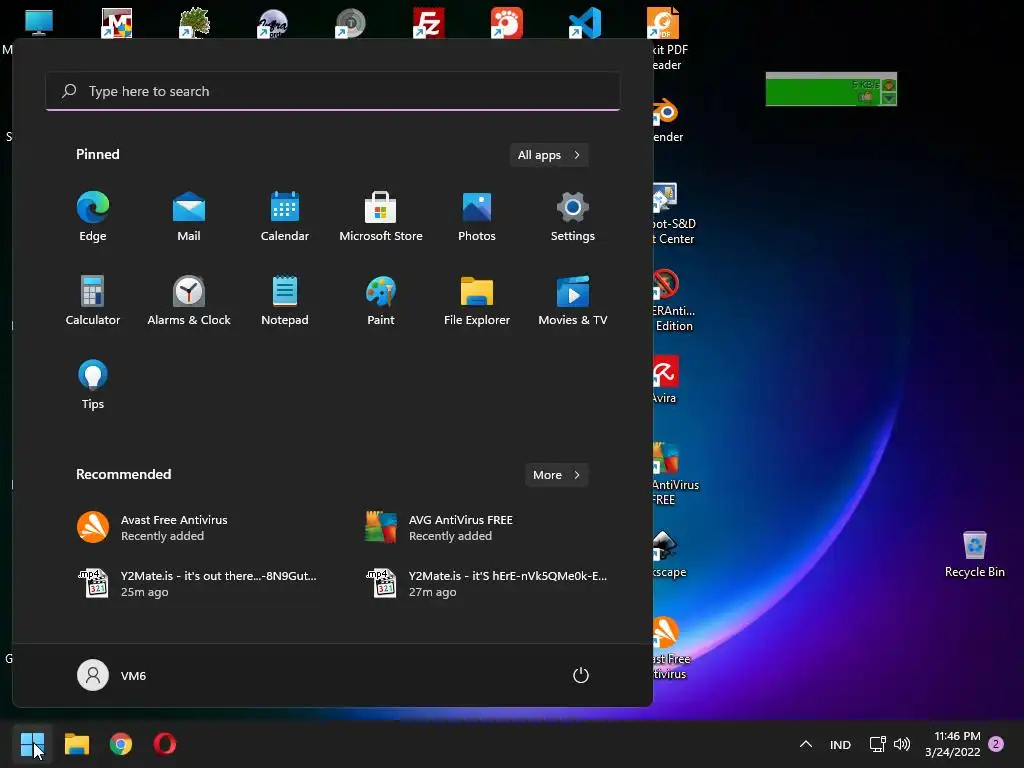Open the Calendar app

[285, 217]
